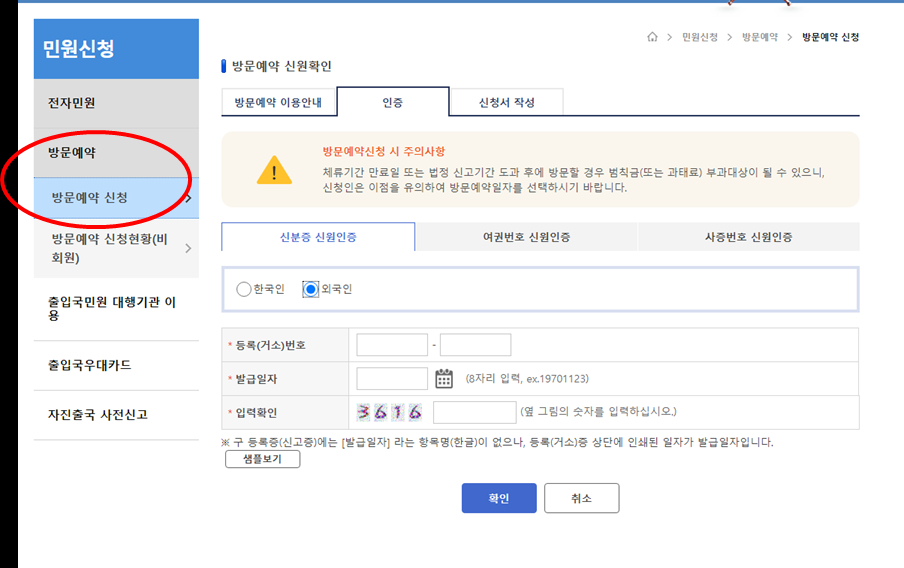This screenshot has width=904, height=568.
Task: Click the 발급일자 date input field
Action: coord(392,379)
